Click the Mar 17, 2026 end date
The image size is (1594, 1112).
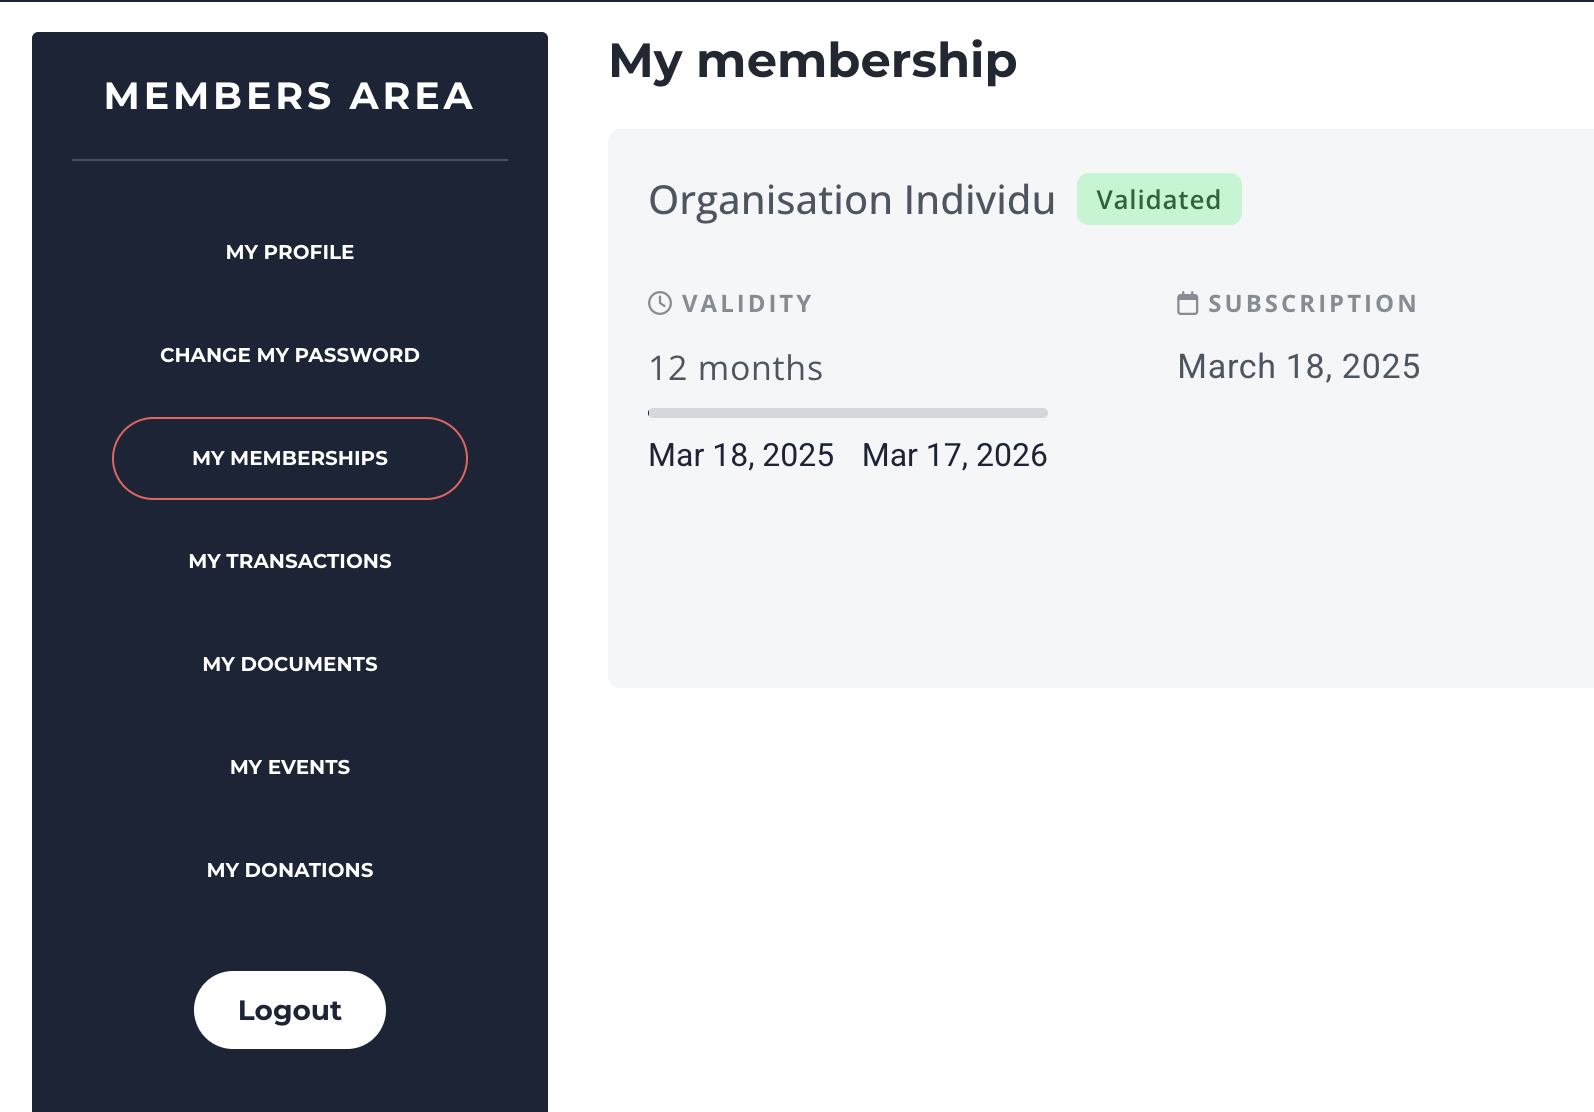click(954, 455)
